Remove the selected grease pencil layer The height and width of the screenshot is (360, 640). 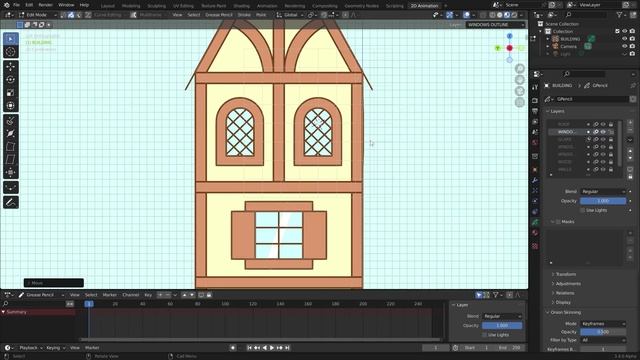click(630, 130)
